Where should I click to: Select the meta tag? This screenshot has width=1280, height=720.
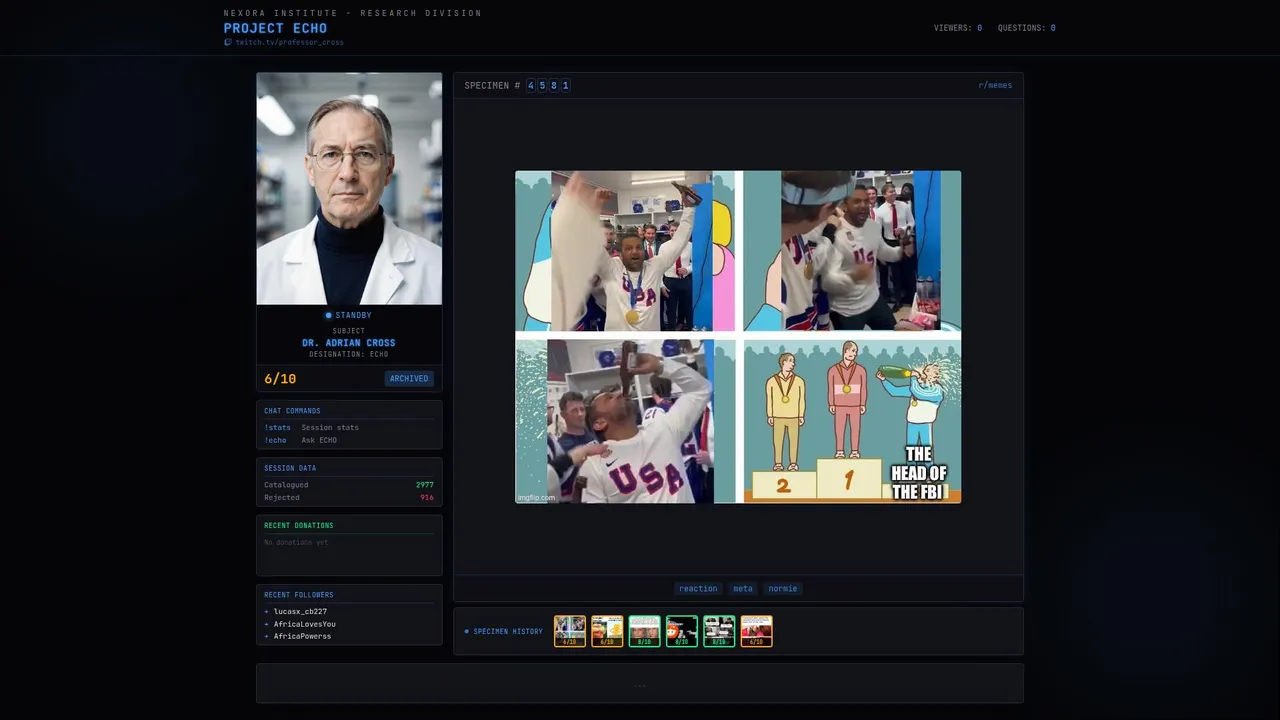(x=743, y=588)
